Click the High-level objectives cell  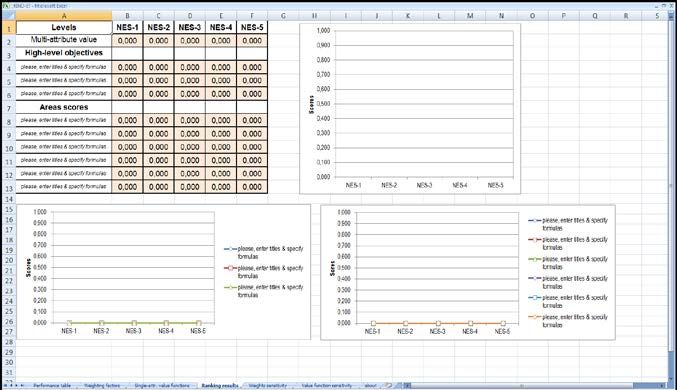pos(64,53)
